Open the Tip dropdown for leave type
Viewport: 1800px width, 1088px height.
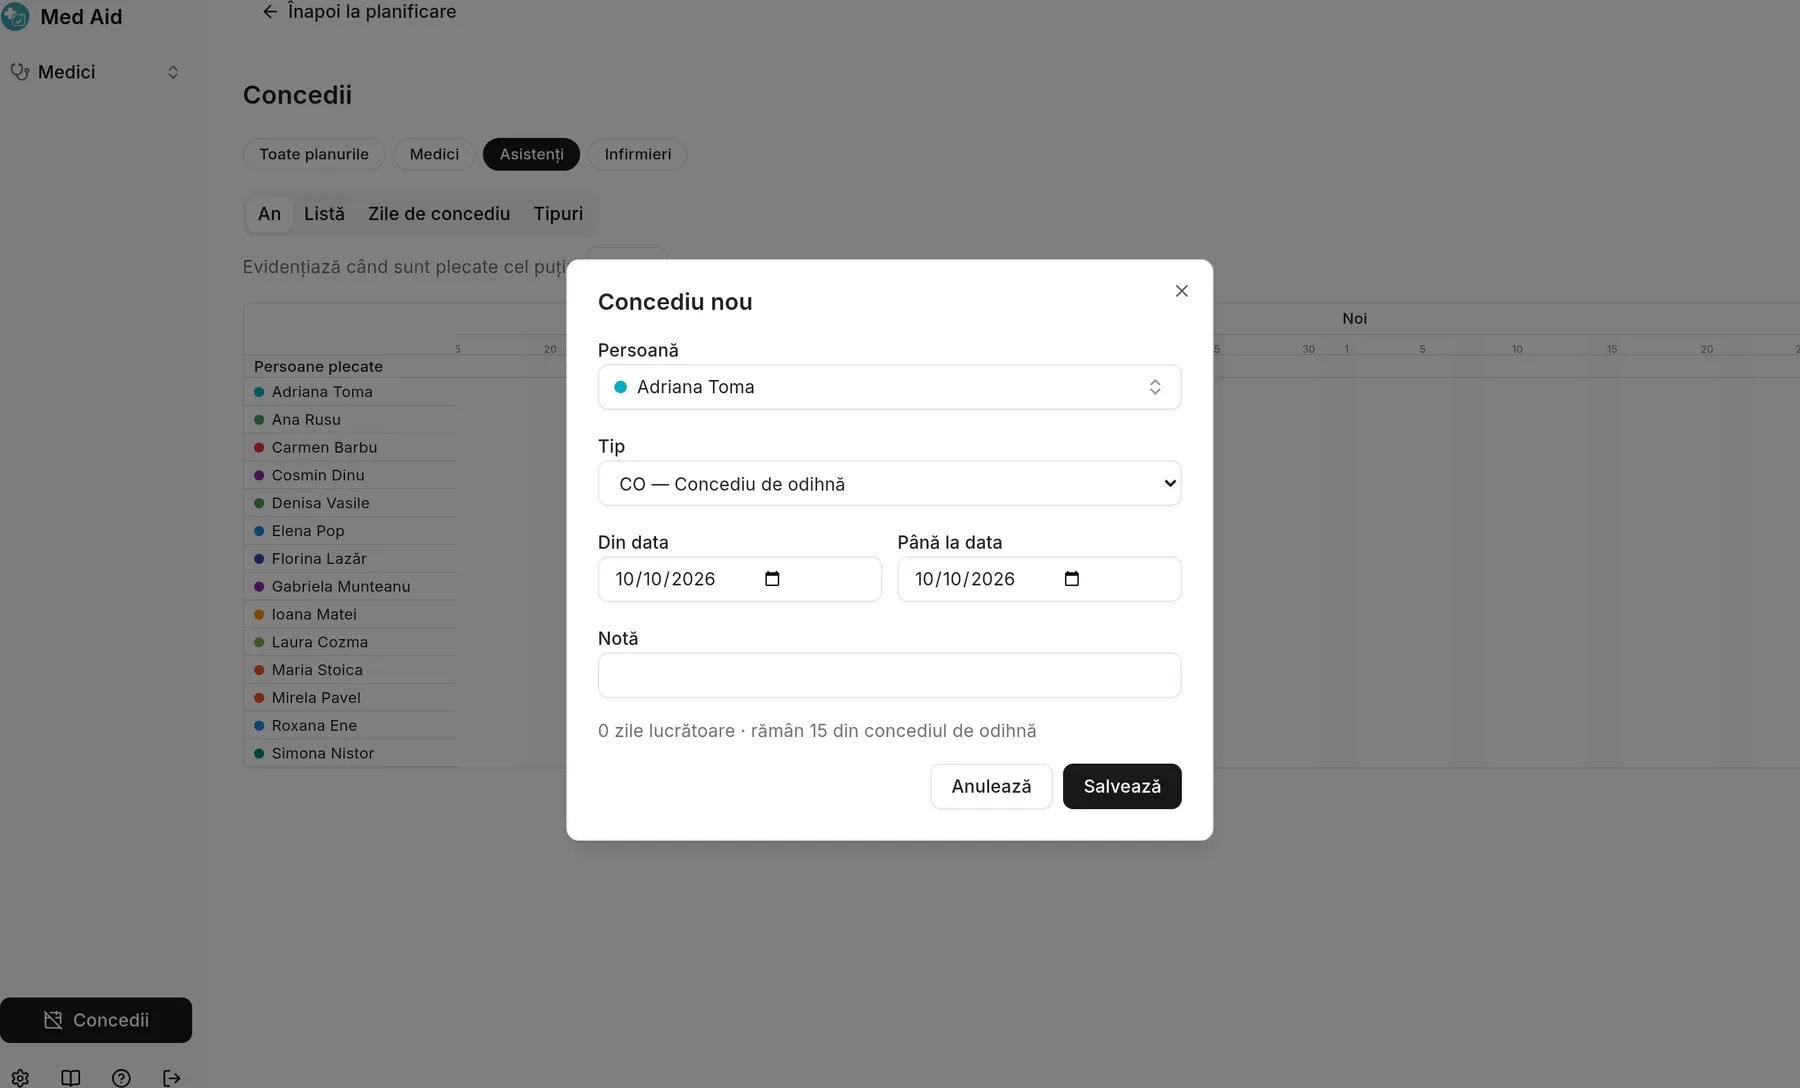pos(889,483)
